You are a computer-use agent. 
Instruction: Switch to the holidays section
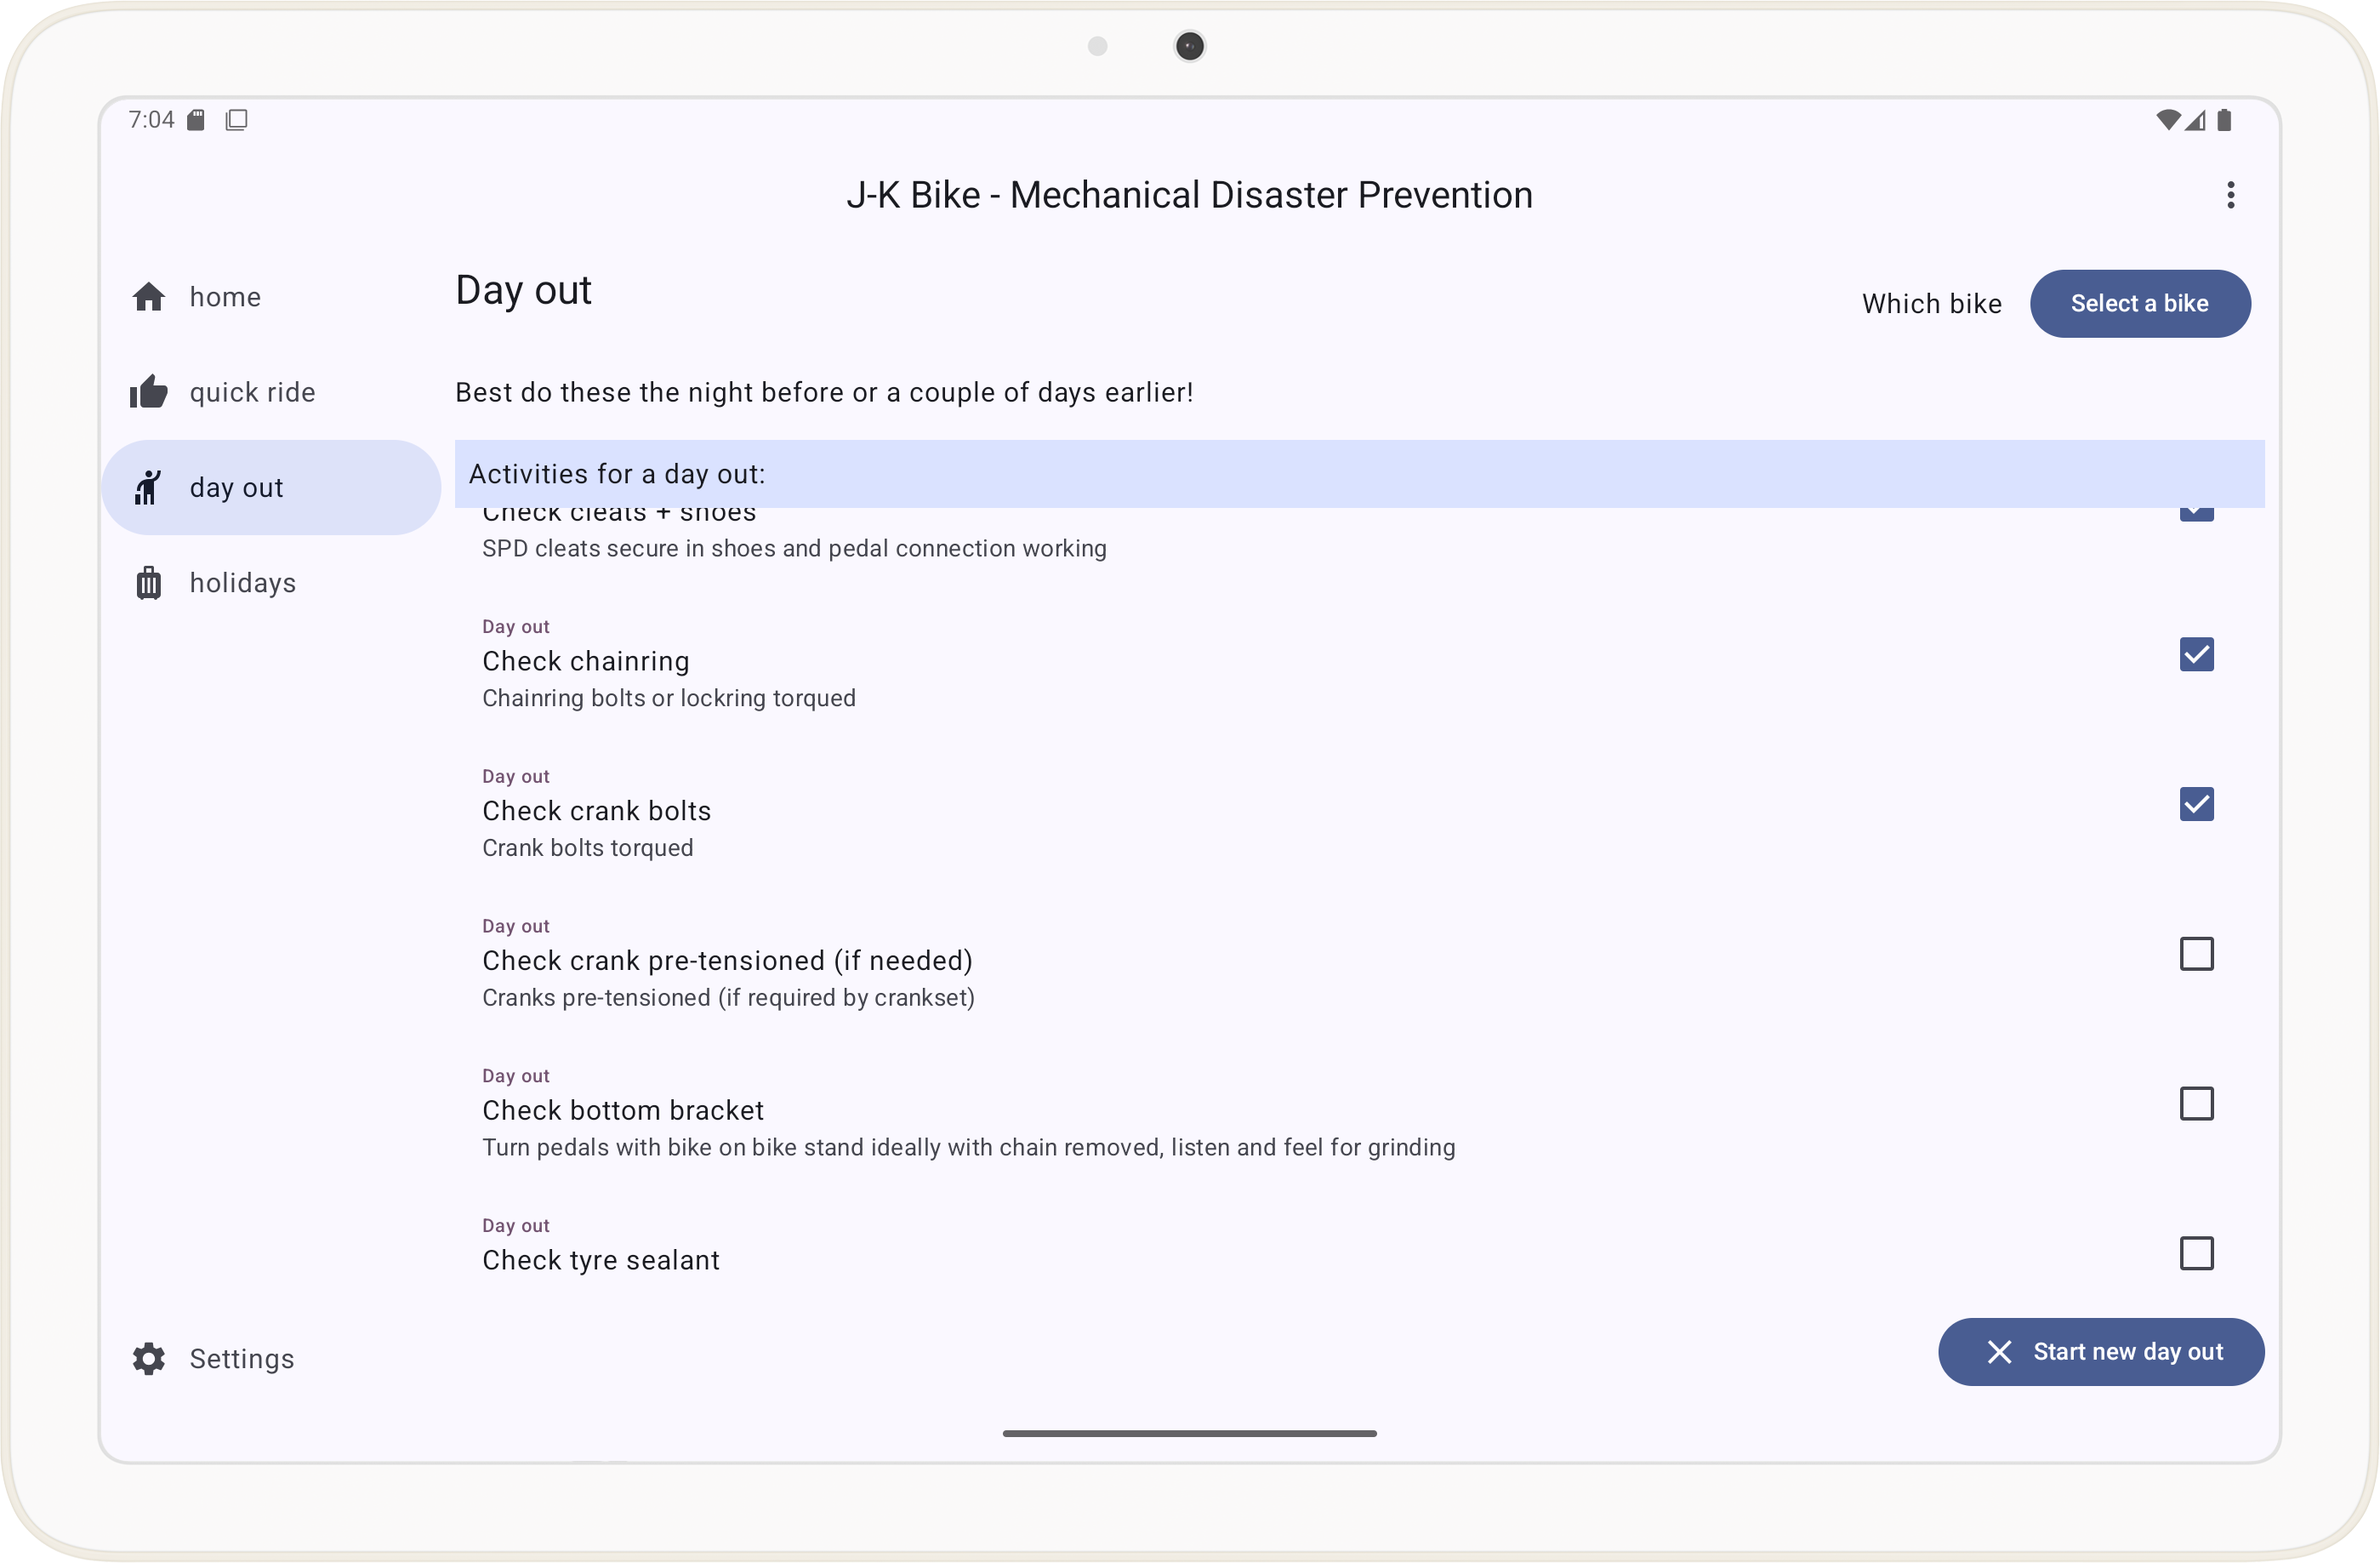(243, 582)
